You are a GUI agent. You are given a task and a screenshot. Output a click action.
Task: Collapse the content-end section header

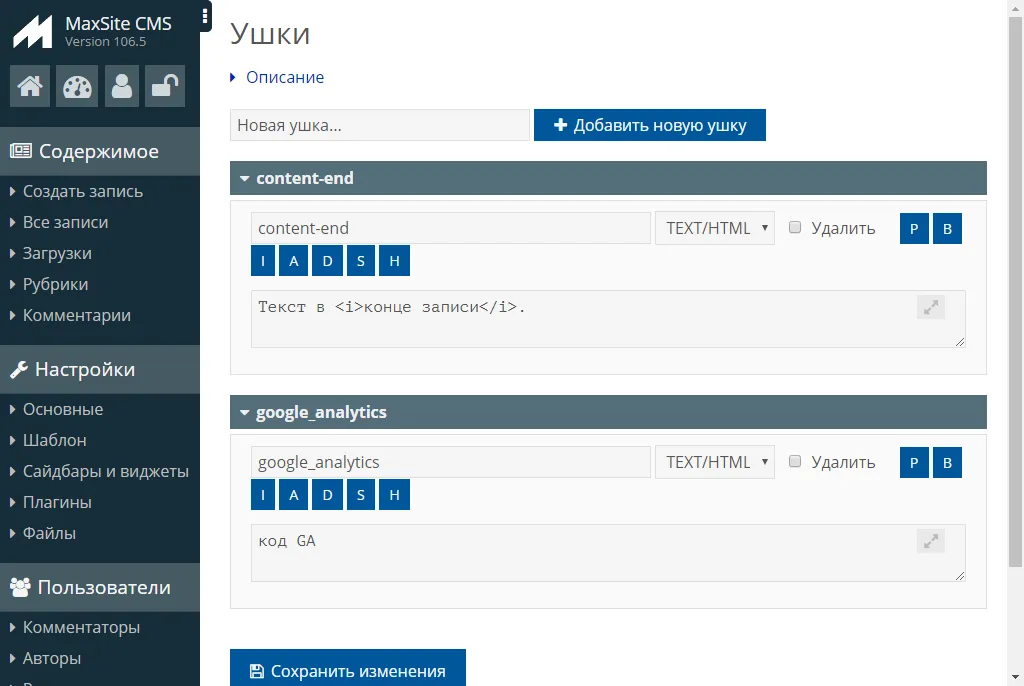[304, 178]
